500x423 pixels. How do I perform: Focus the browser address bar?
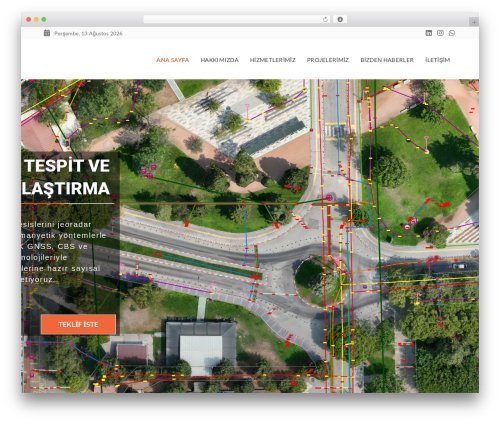(x=237, y=20)
